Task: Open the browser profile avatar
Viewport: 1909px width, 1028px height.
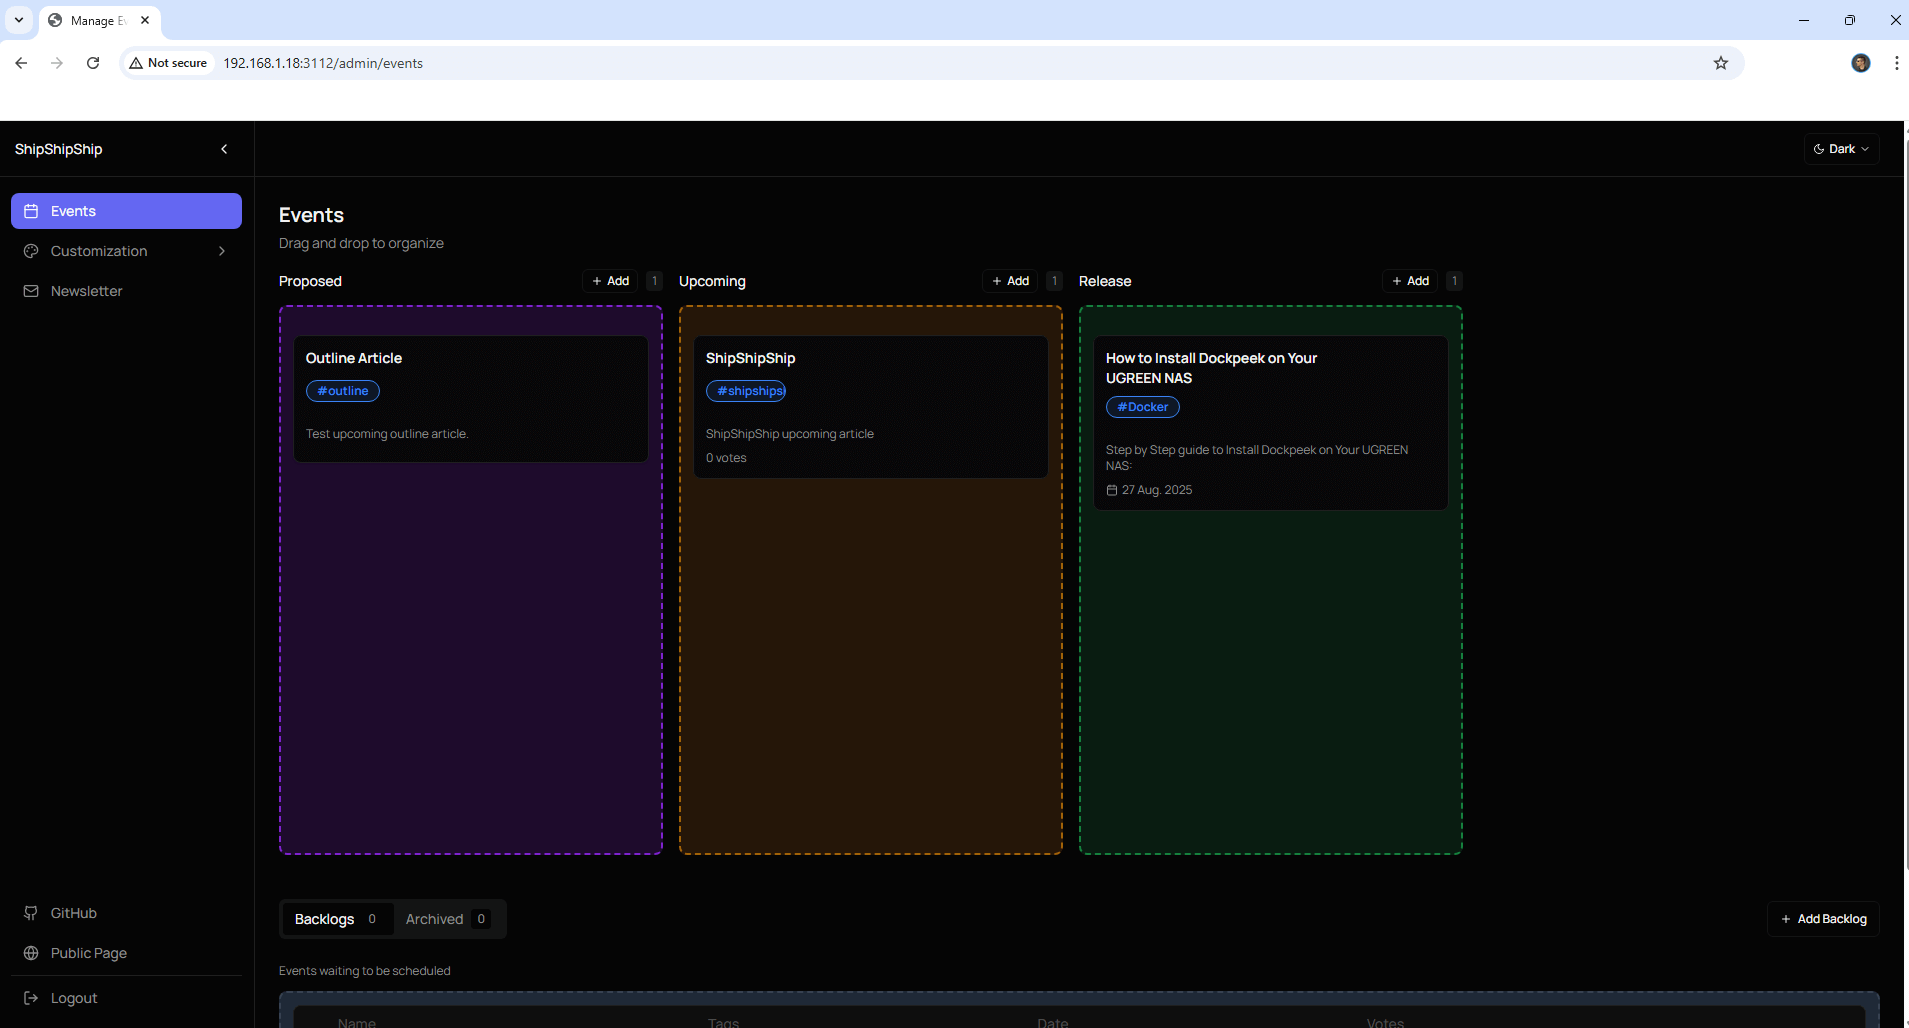Action: (x=1861, y=63)
